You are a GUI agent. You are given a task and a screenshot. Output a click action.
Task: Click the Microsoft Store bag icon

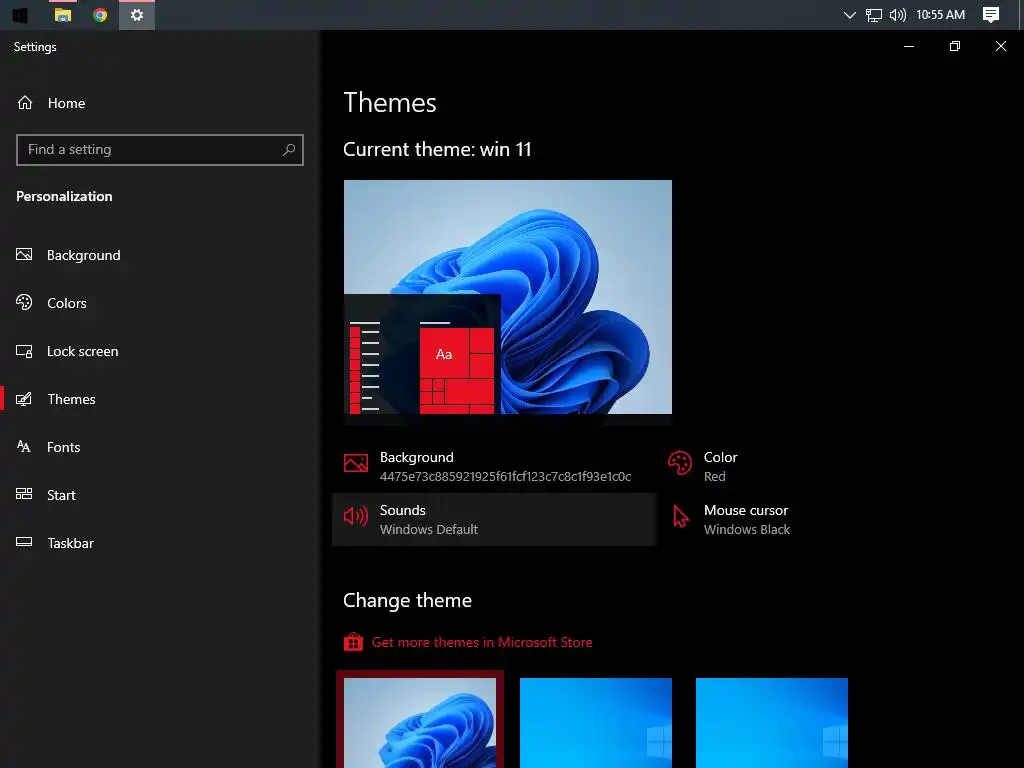[353, 642]
